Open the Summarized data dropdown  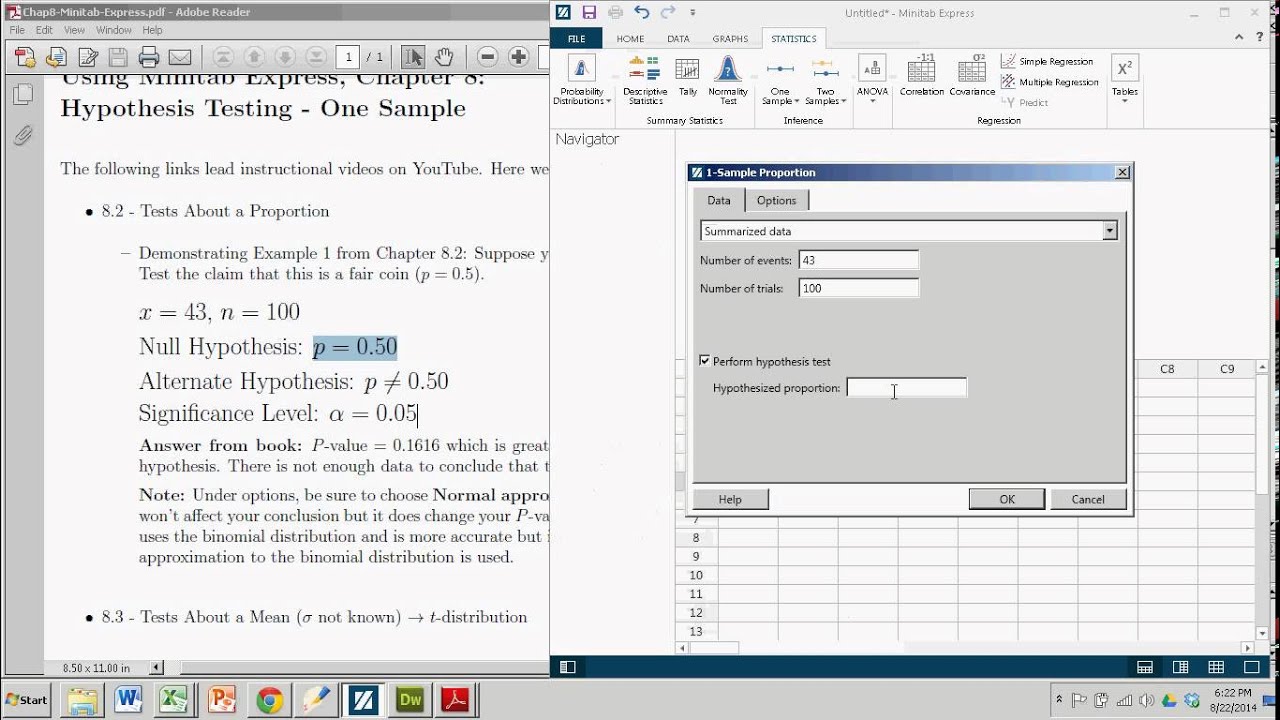pyautogui.click(x=1109, y=231)
